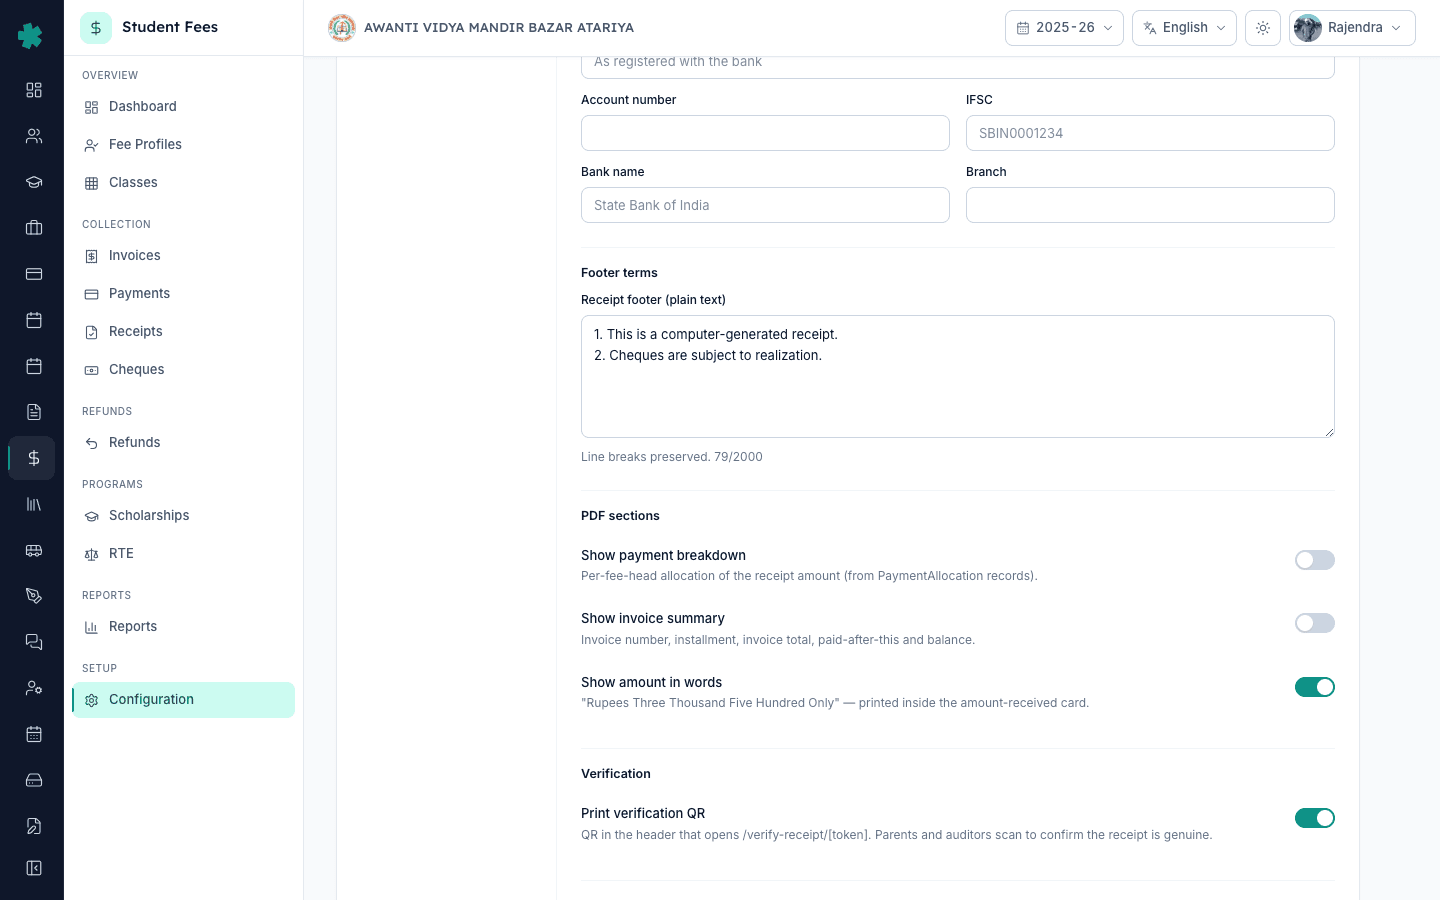
Task: Open the bus transport icon in the rail
Action: tap(34, 550)
